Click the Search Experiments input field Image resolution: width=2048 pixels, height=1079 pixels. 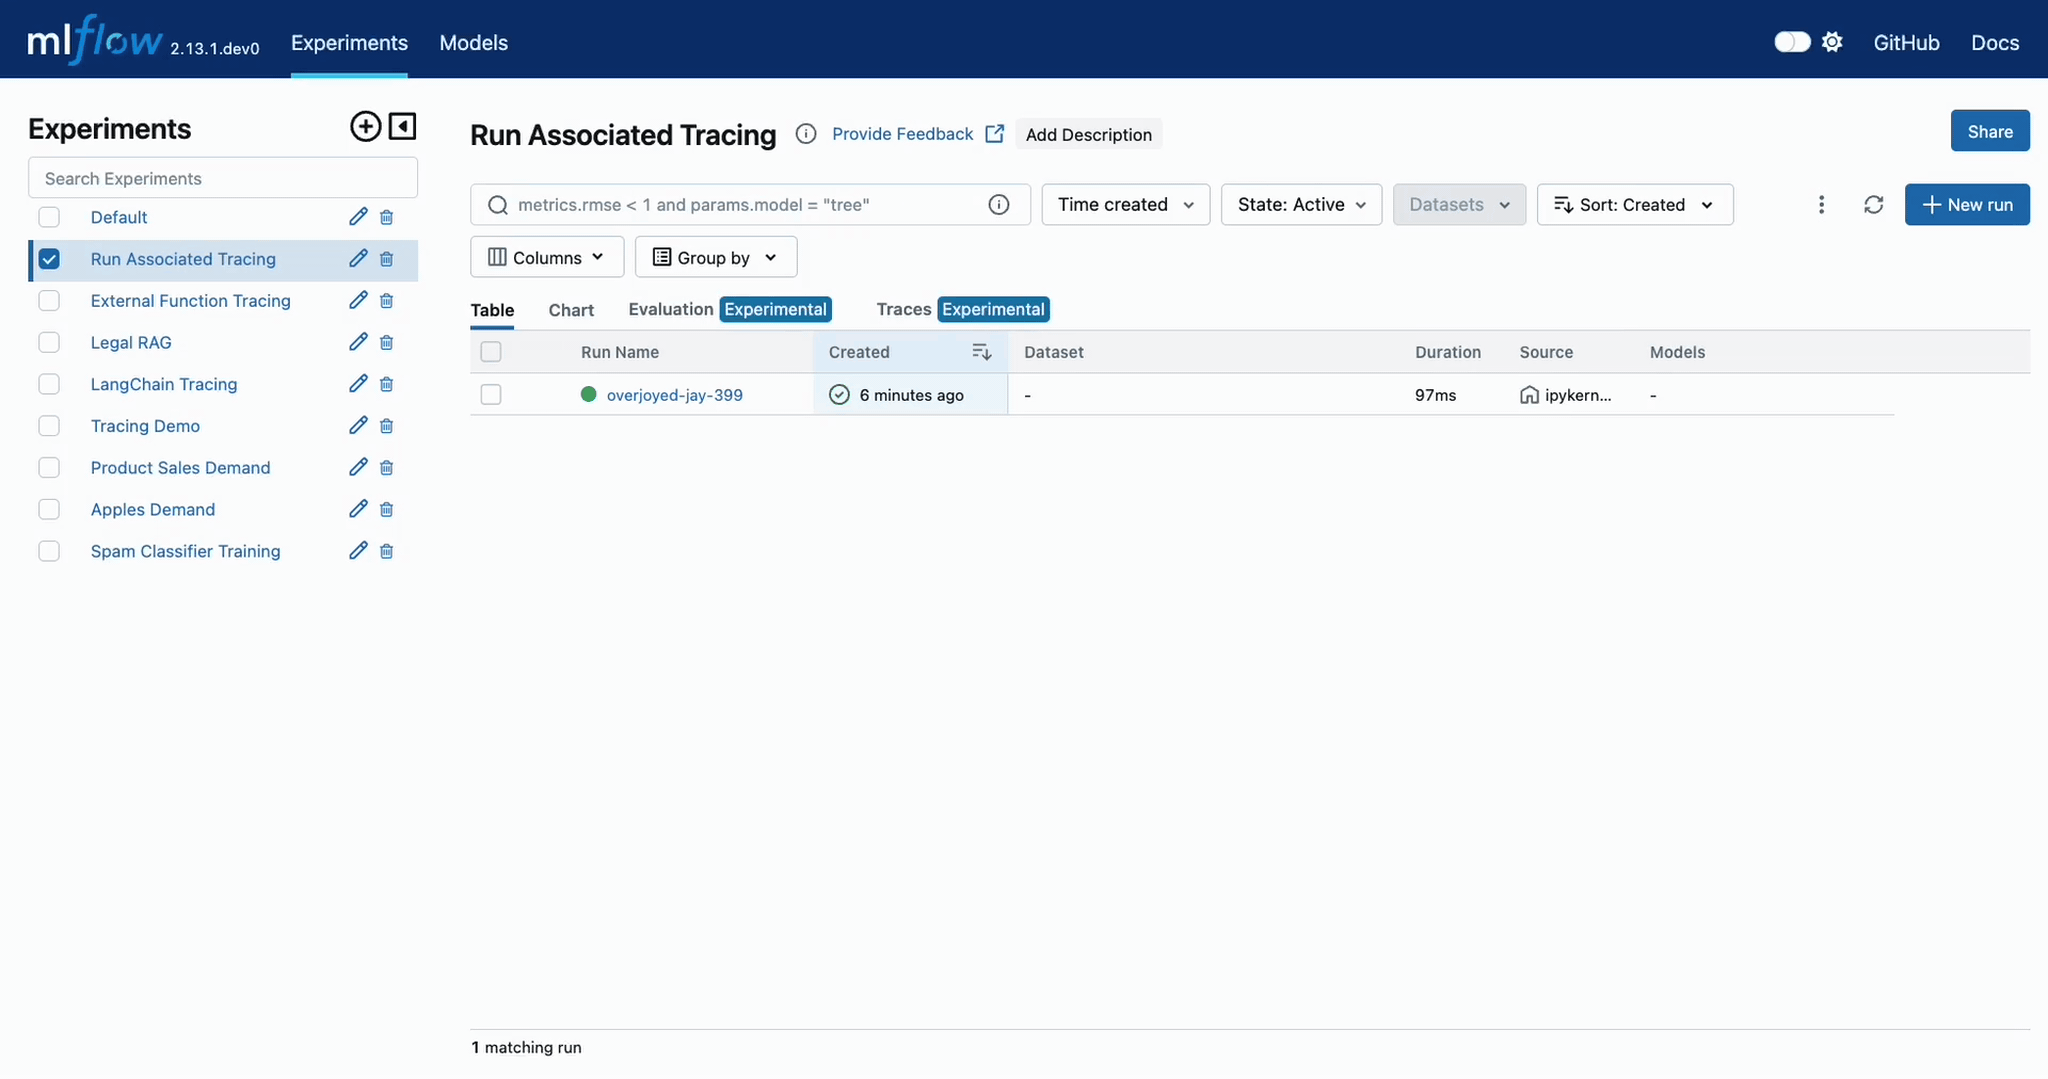[223, 178]
